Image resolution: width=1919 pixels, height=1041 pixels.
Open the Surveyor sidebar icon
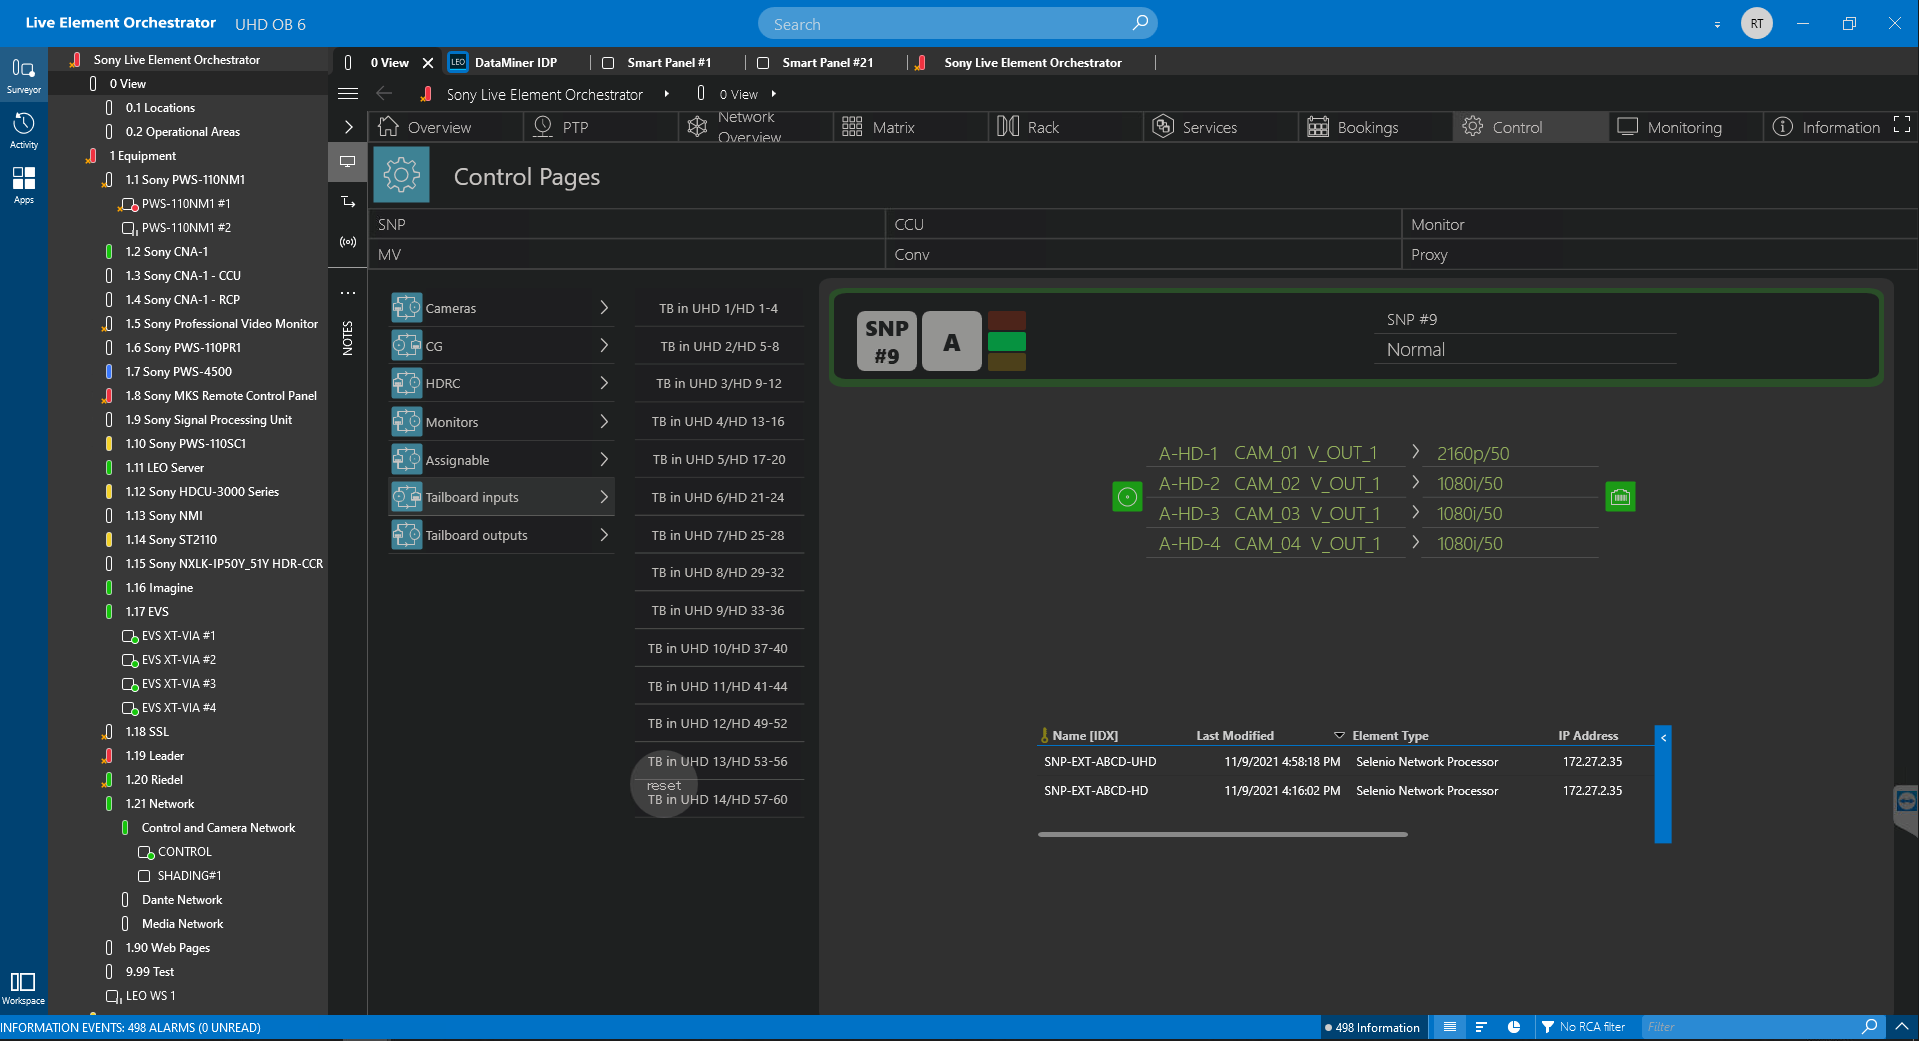coord(23,75)
